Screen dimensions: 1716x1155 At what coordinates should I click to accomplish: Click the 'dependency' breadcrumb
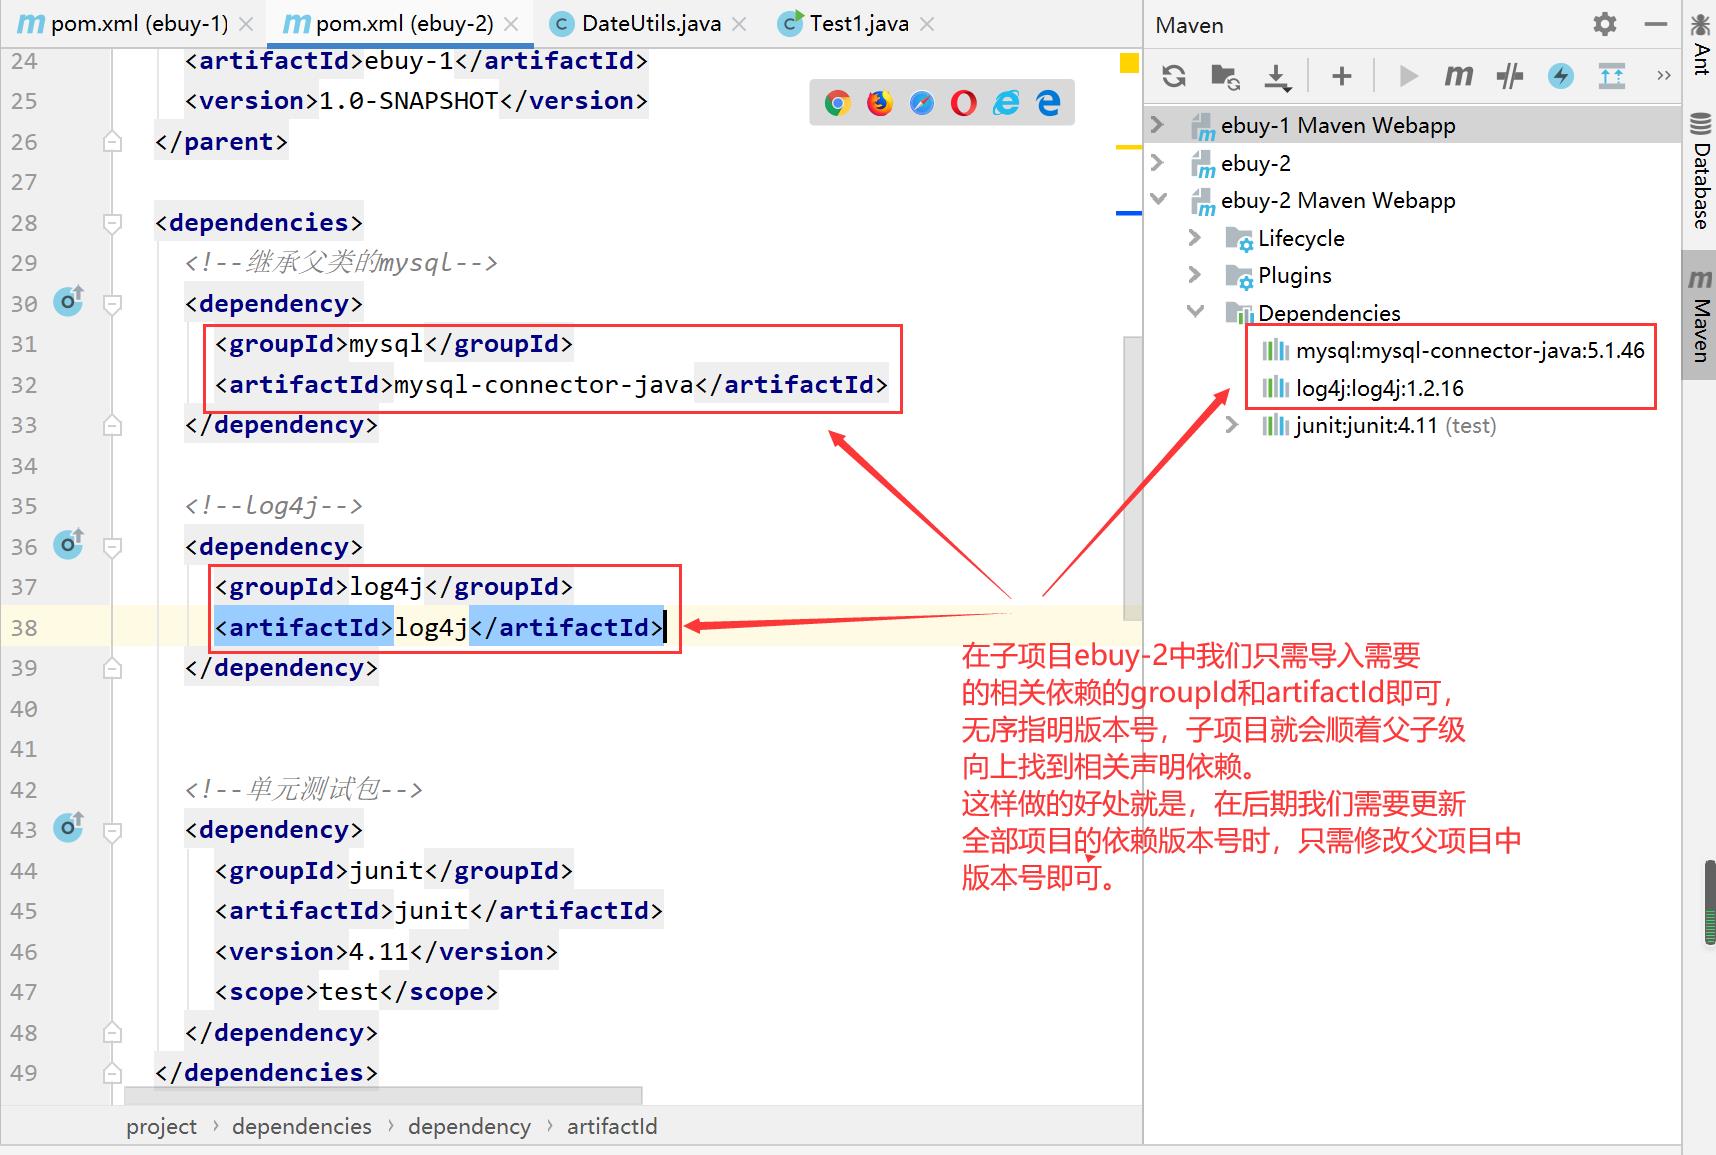tap(469, 1126)
